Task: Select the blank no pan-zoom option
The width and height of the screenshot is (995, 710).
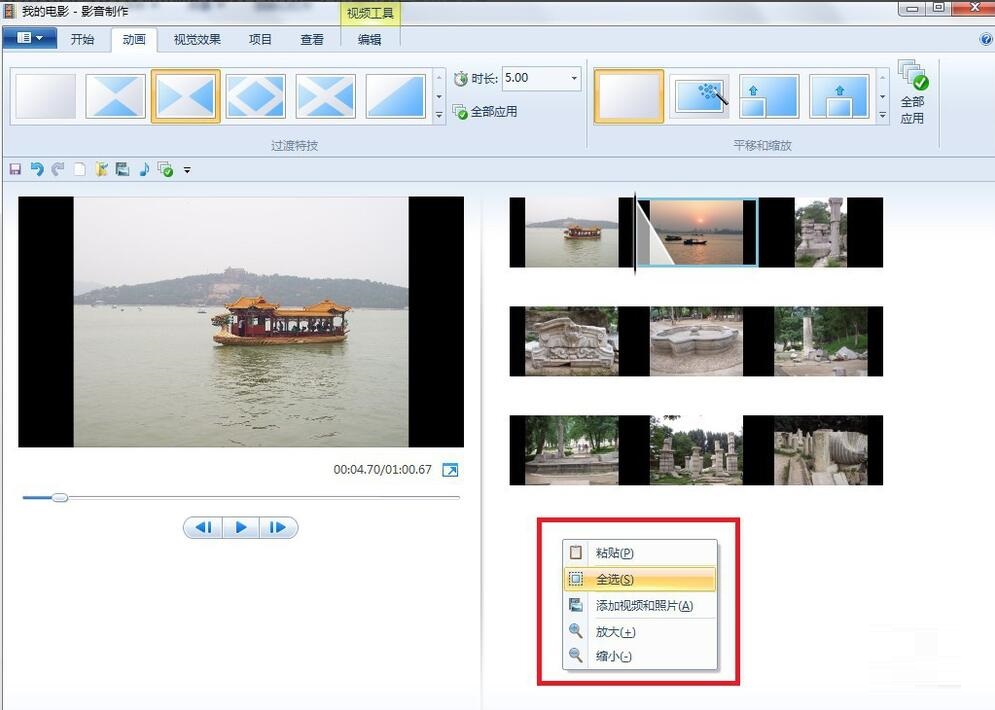Action: [629, 96]
